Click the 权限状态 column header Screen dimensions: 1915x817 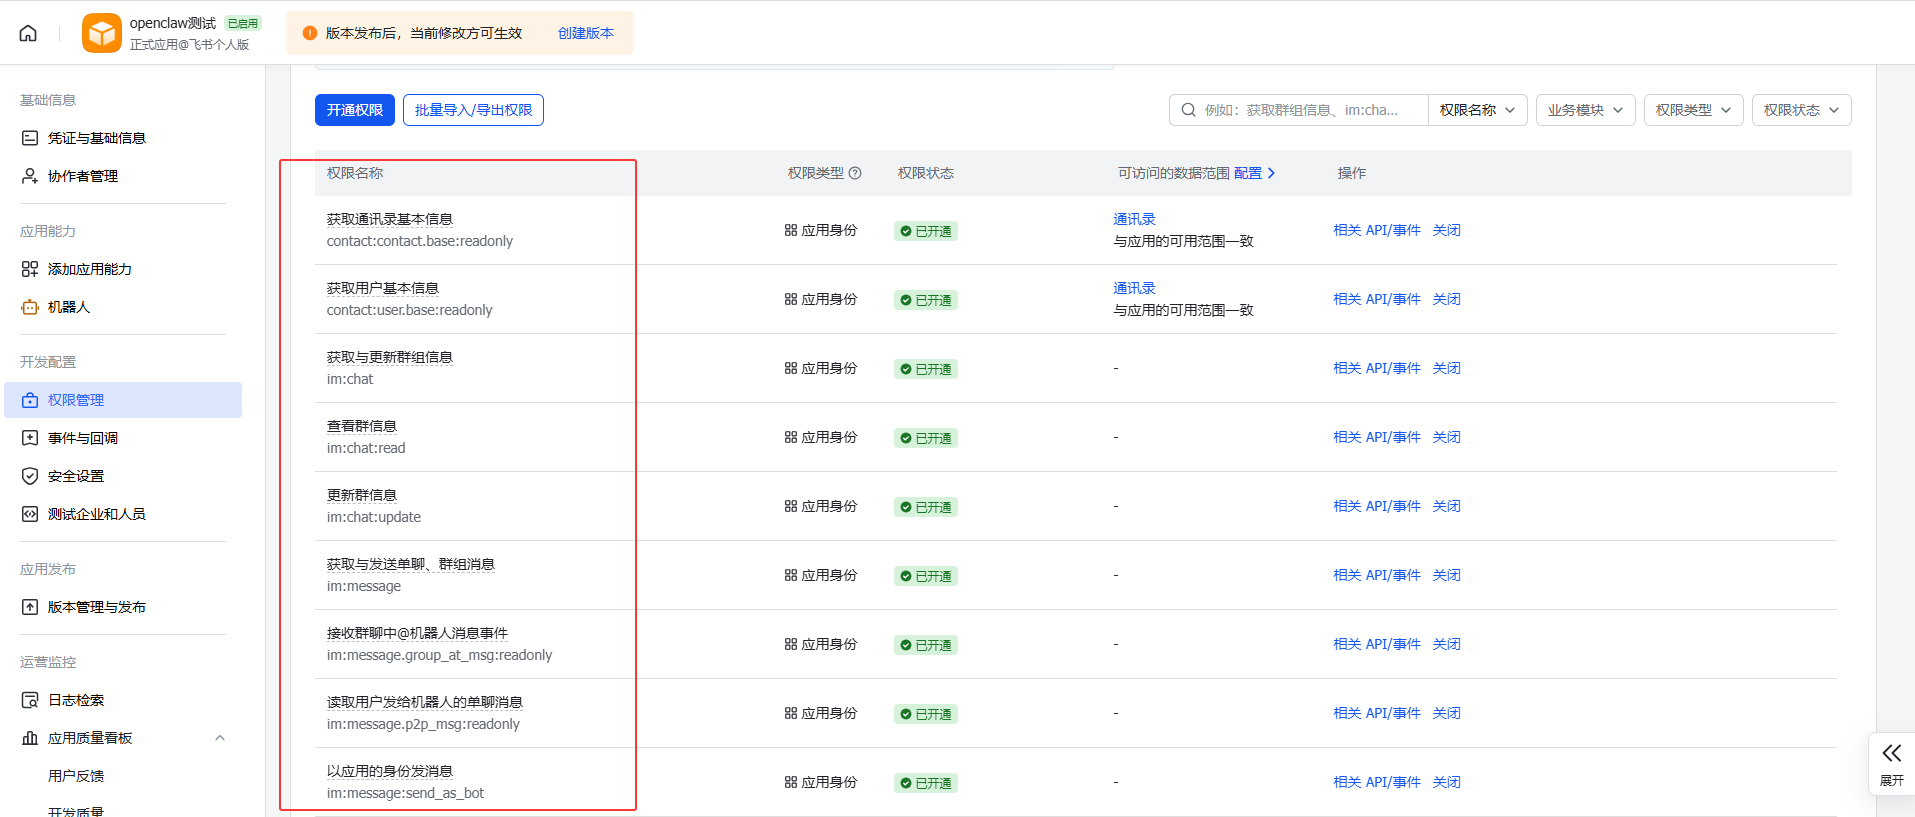tap(926, 173)
